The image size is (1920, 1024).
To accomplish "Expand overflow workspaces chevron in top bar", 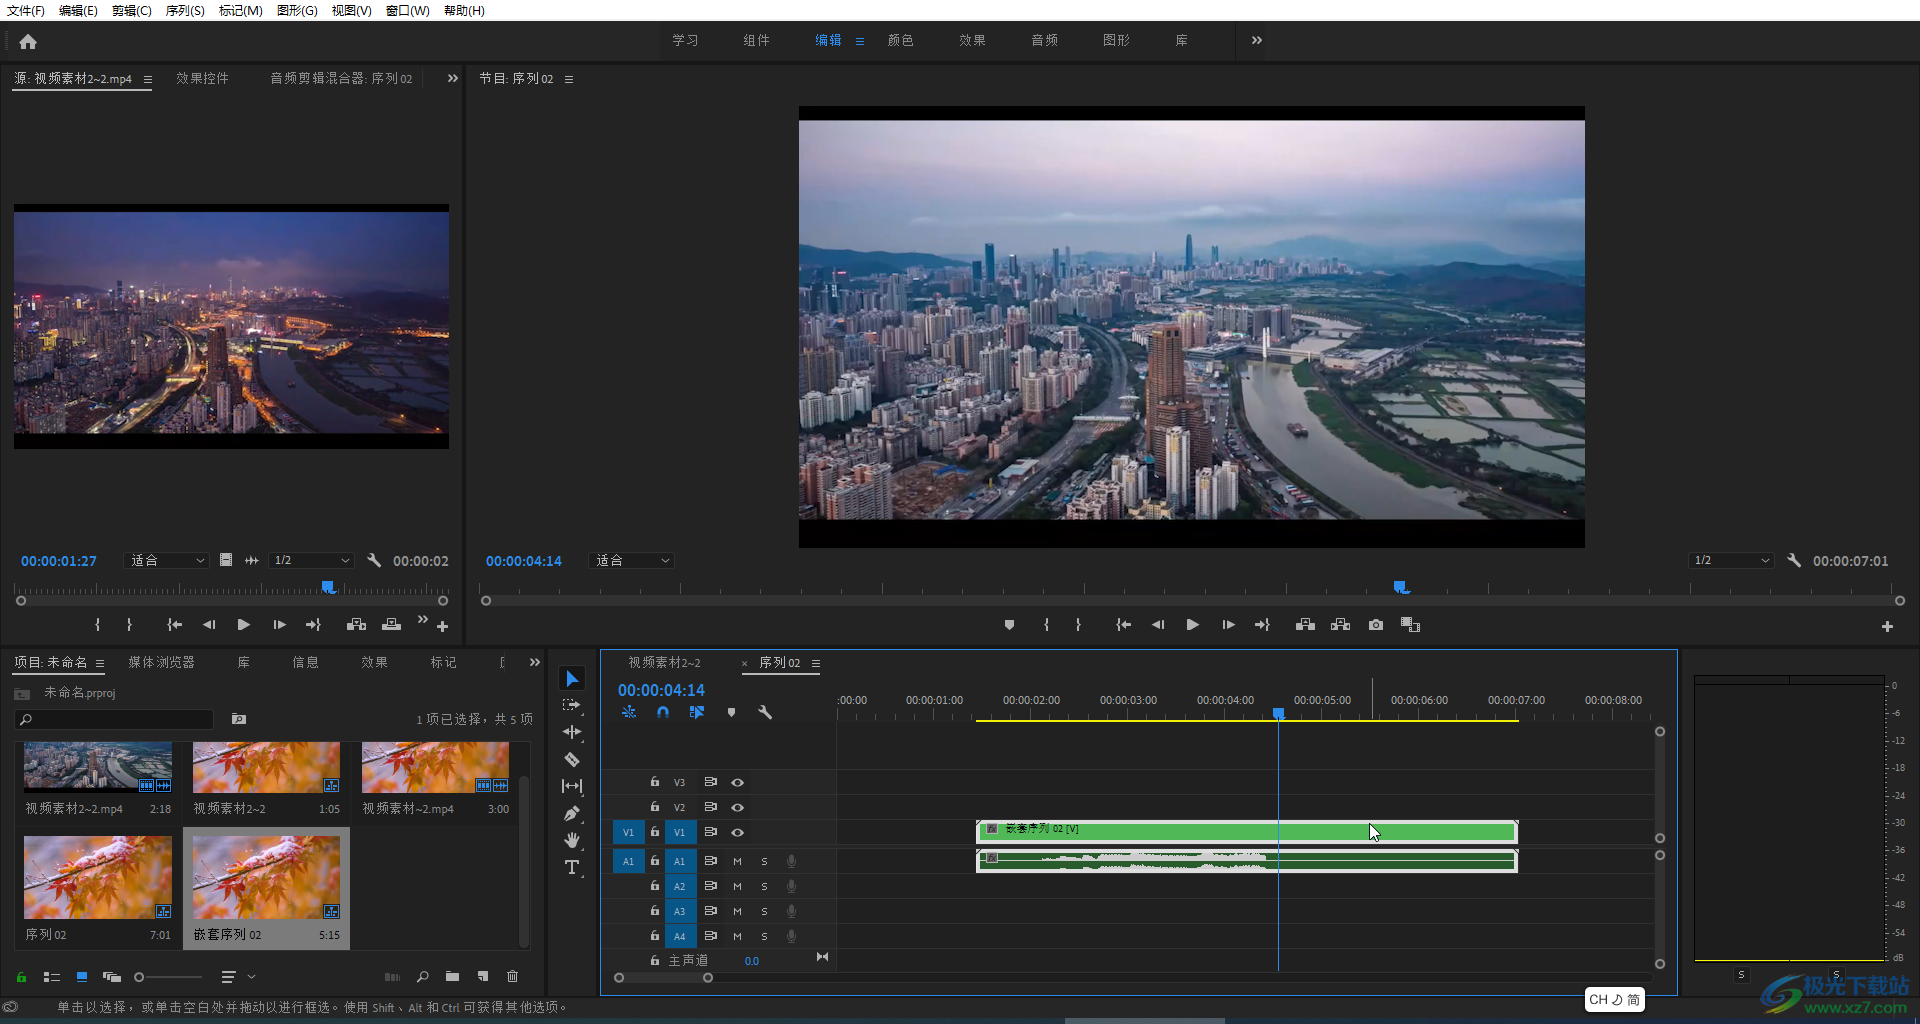I will [1257, 40].
